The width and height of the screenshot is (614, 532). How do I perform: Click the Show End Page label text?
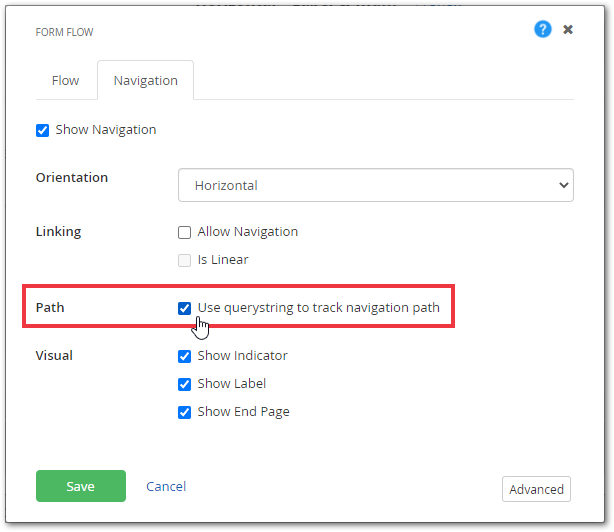[243, 412]
